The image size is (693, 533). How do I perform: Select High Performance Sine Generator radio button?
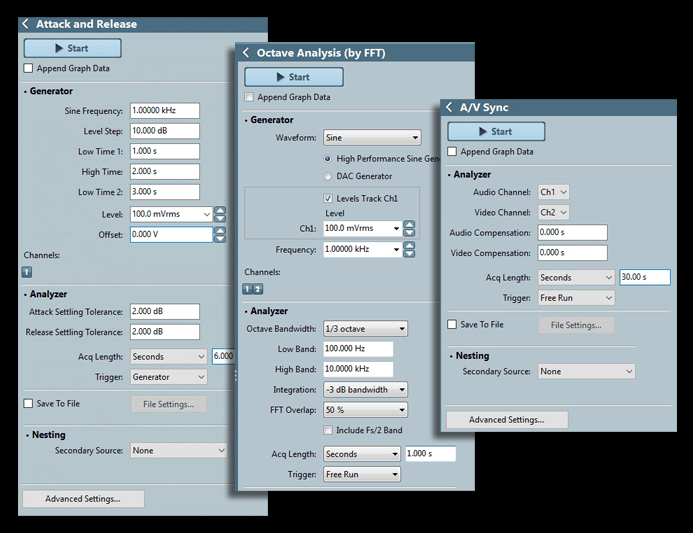[328, 159]
